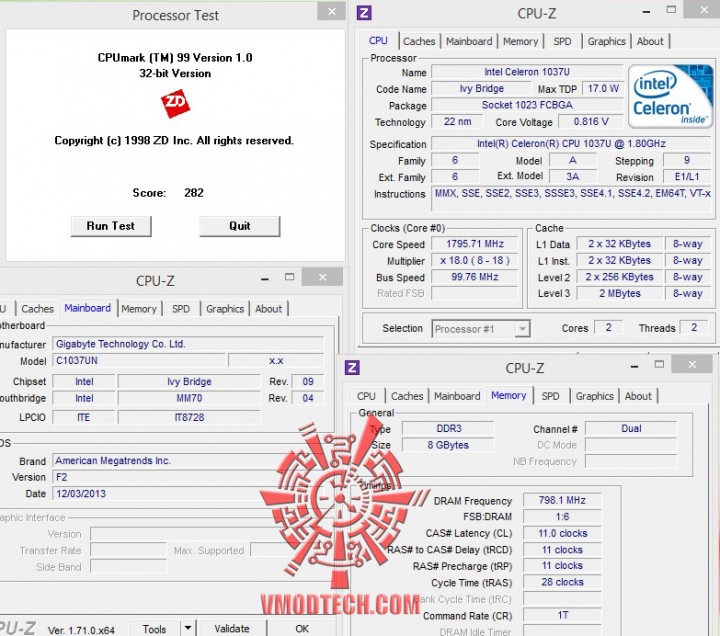
Task: Minimize the top CPU-Z window
Action: click(x=647, y=11)
